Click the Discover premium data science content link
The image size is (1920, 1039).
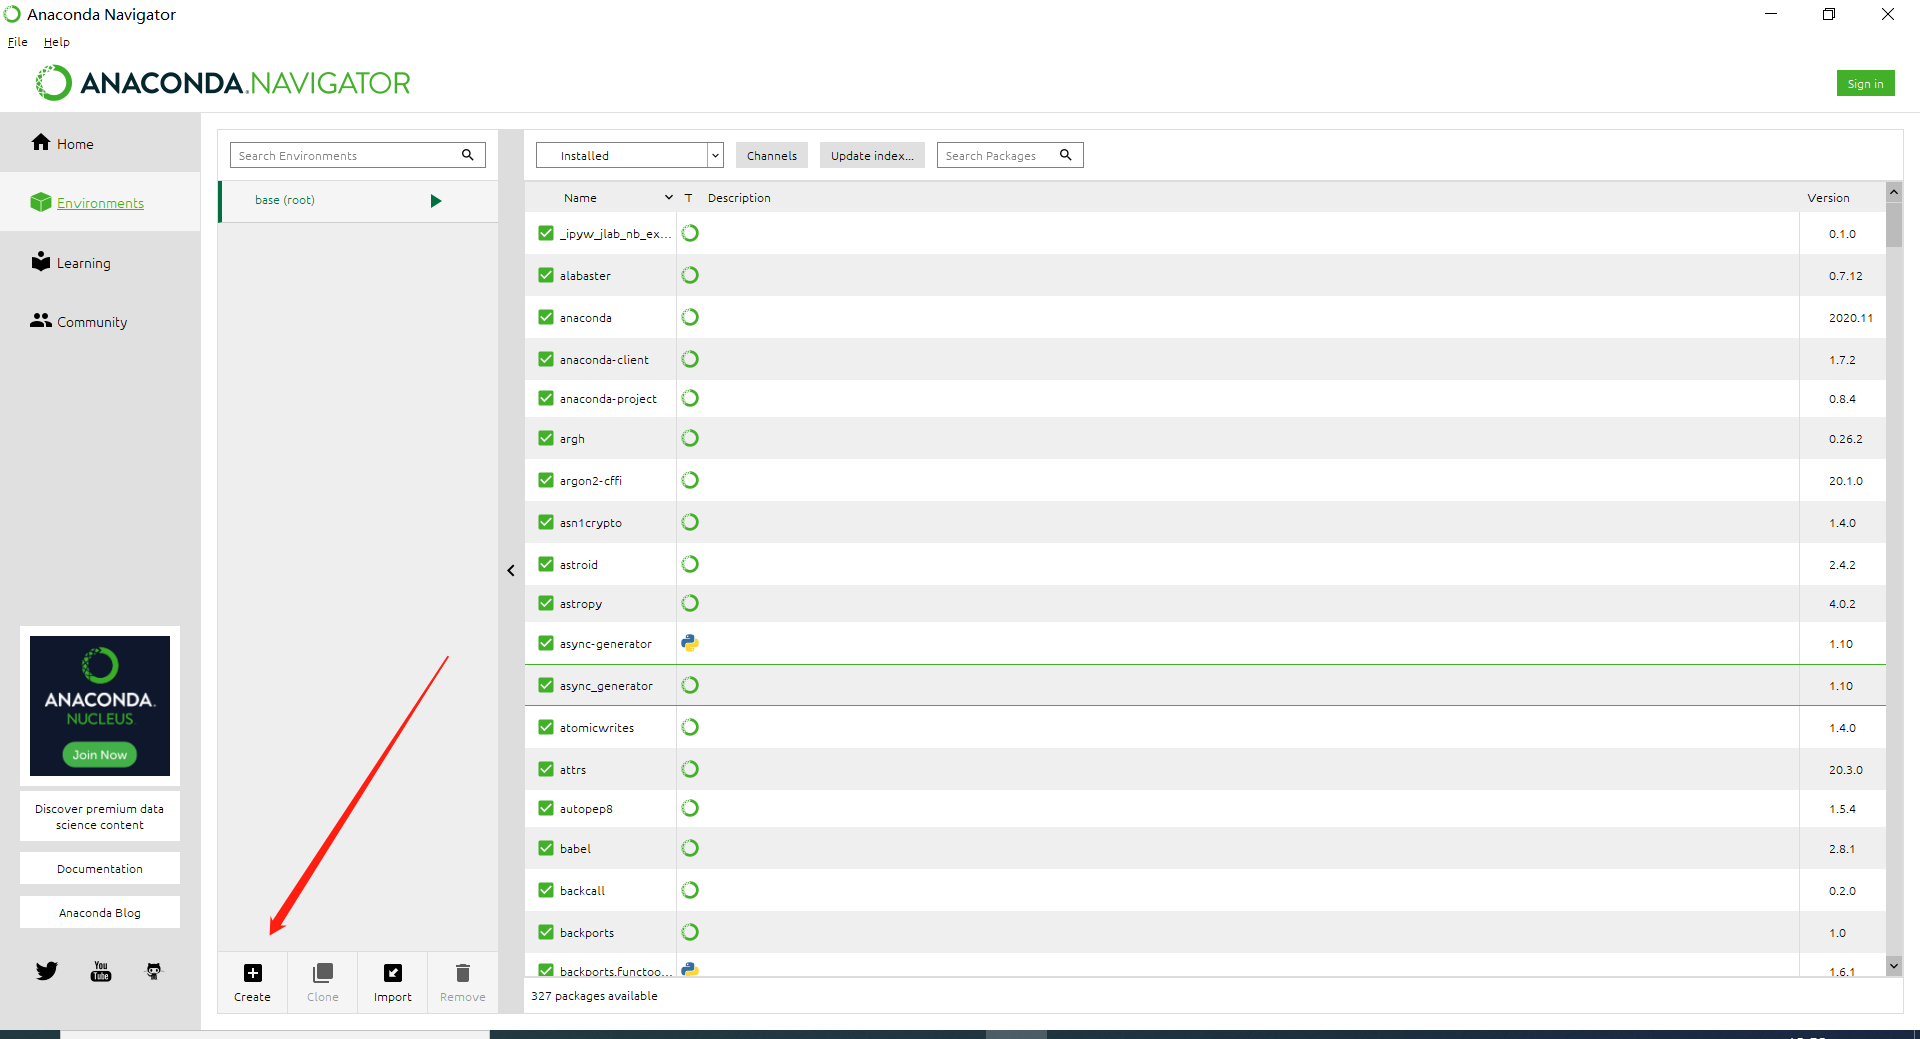tap(100, 816)
